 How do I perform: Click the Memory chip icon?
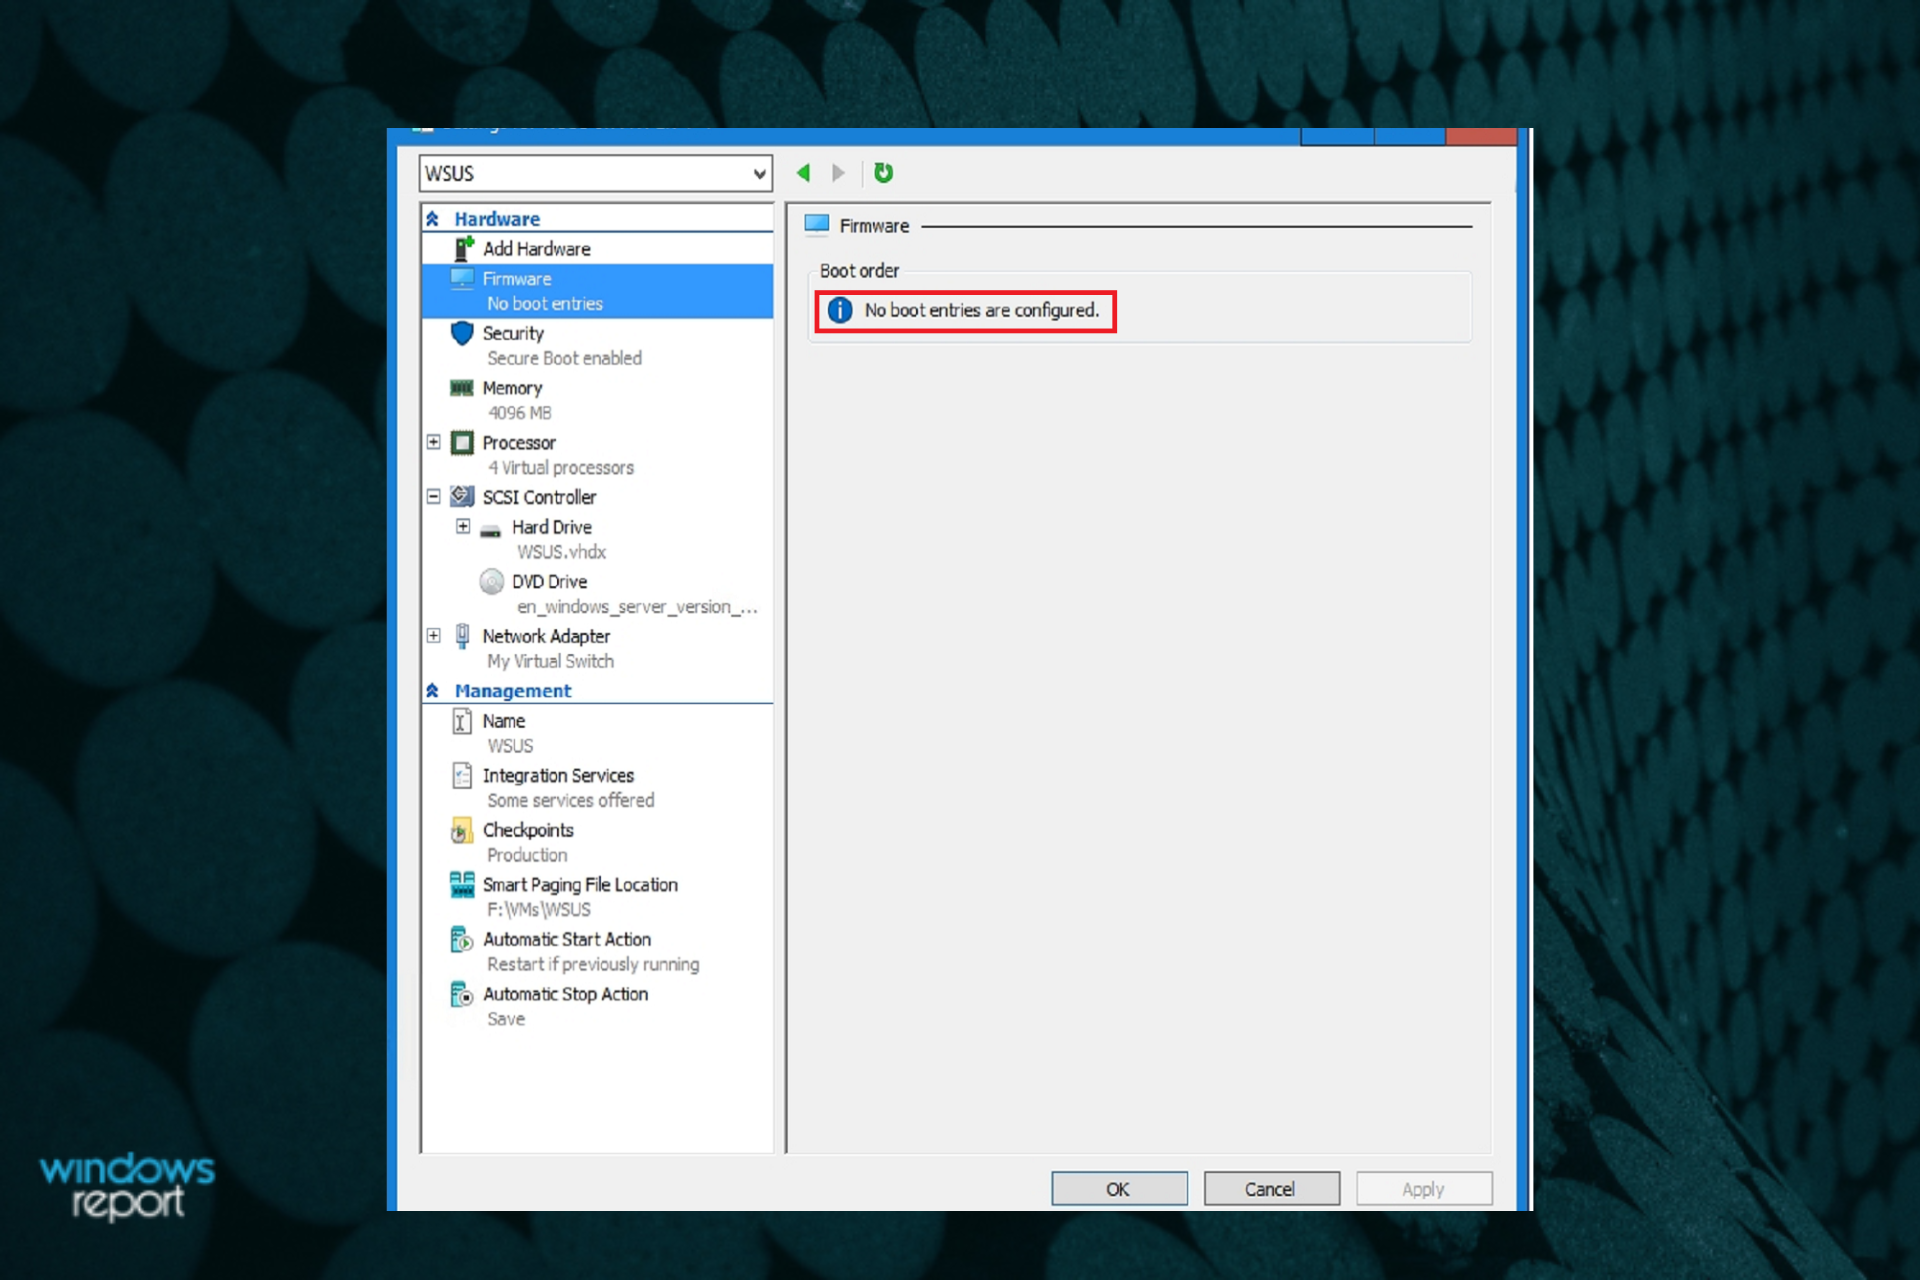click(462, 388)
